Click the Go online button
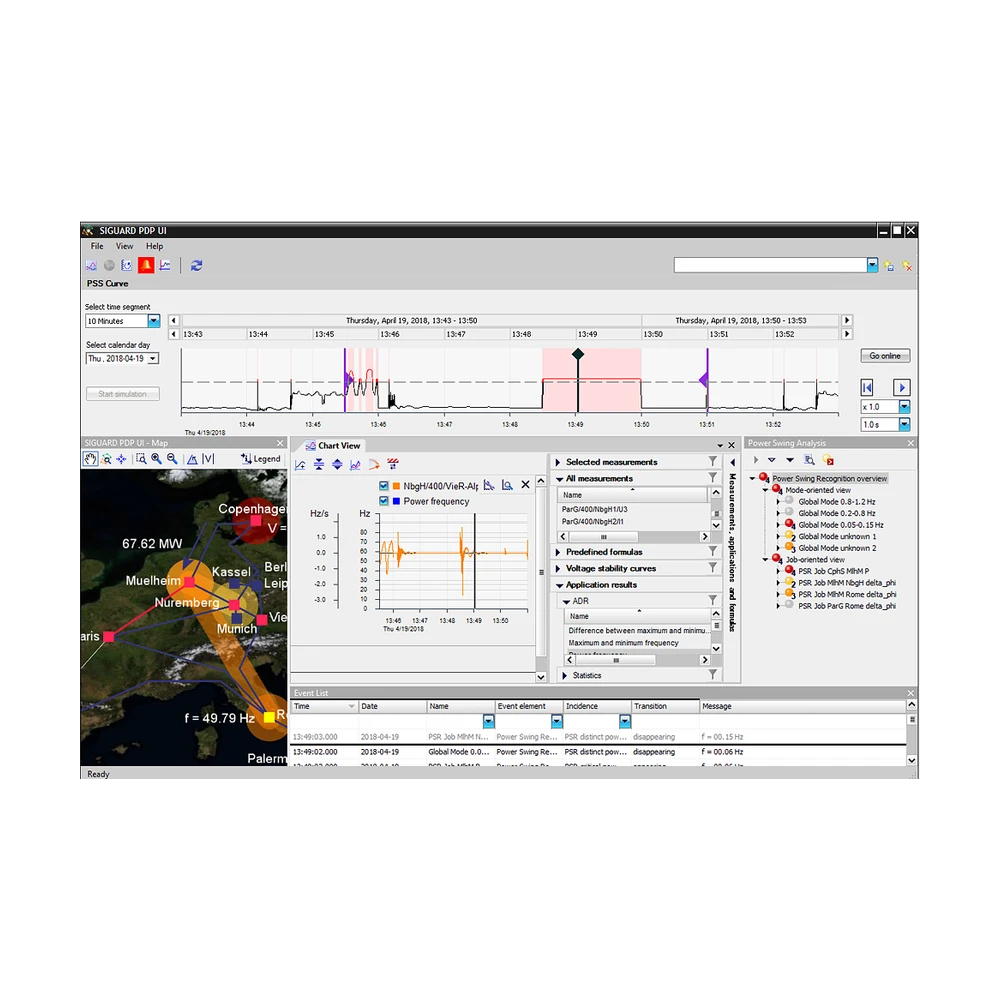Screen dimensions: 1000x1000 [885, 356]
